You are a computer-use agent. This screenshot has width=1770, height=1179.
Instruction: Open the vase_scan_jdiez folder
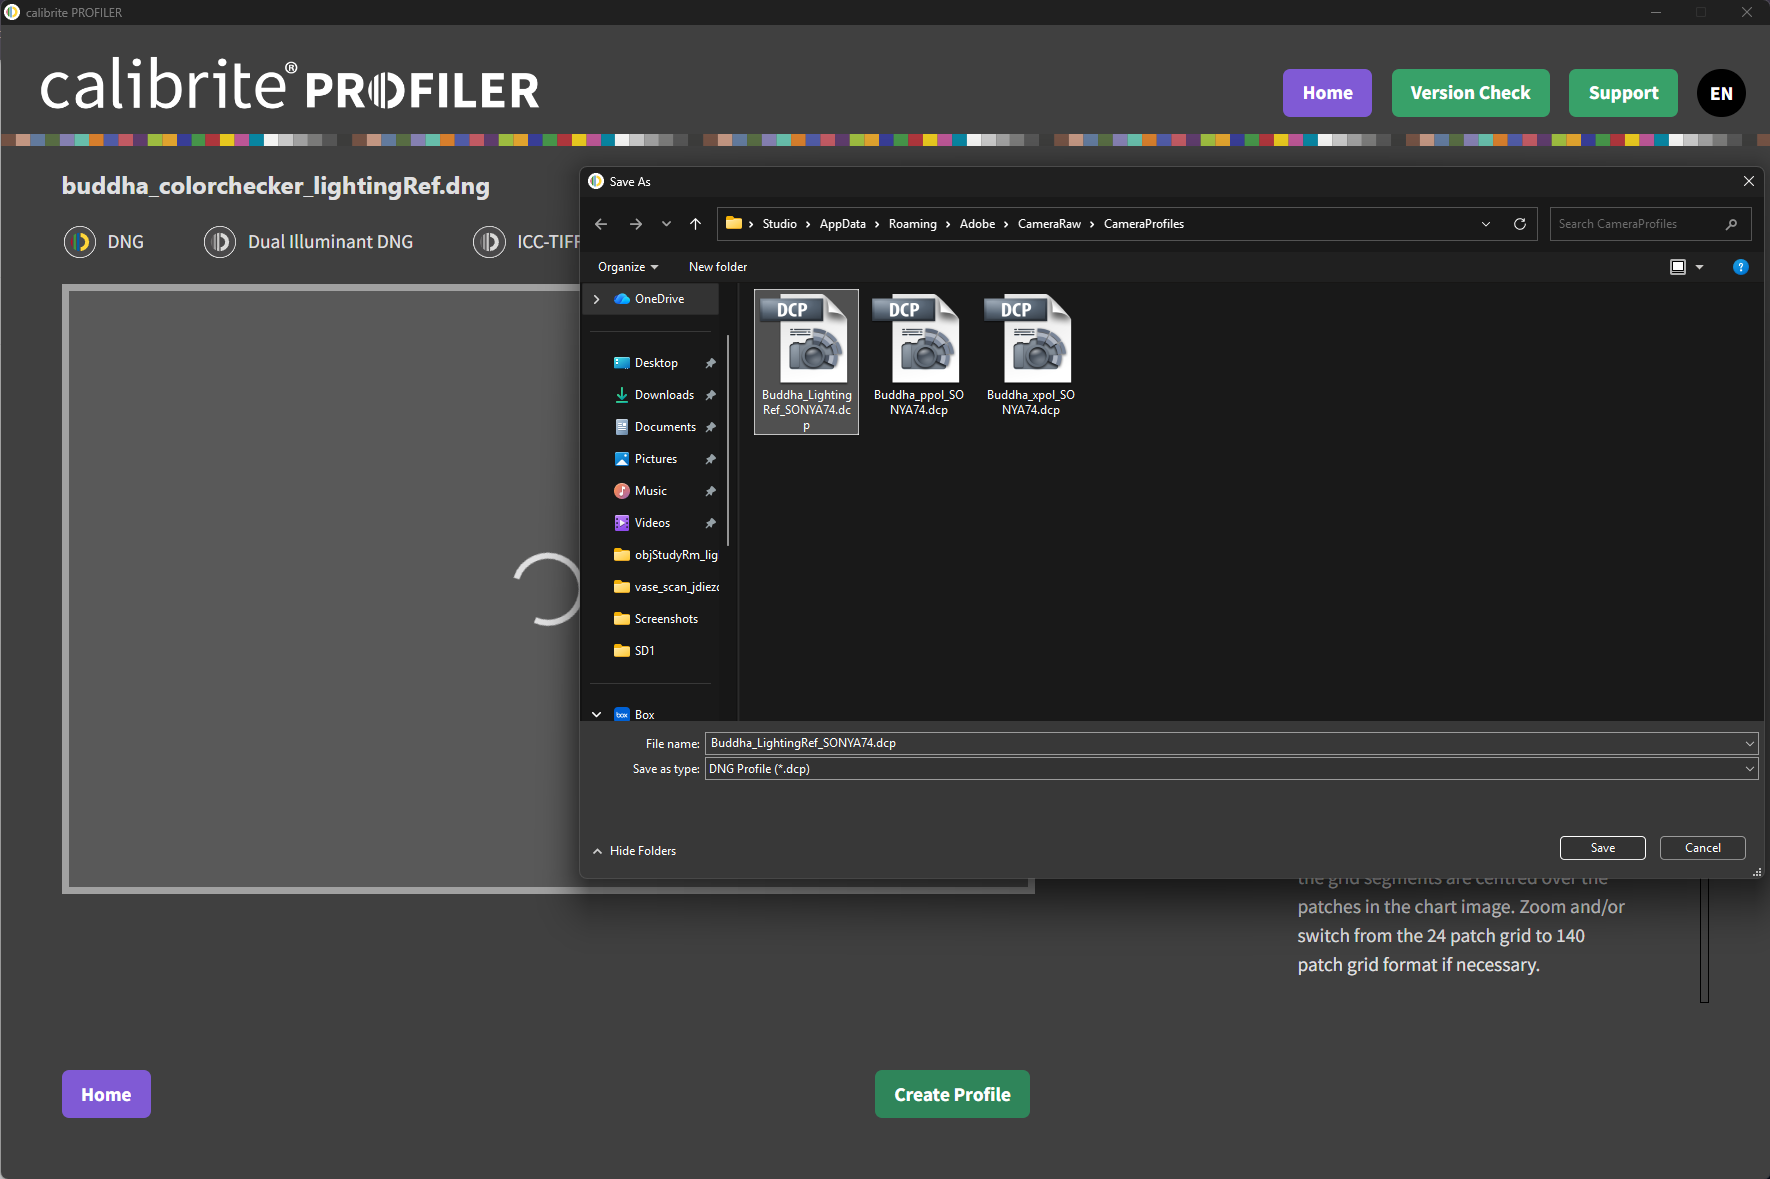666,587
